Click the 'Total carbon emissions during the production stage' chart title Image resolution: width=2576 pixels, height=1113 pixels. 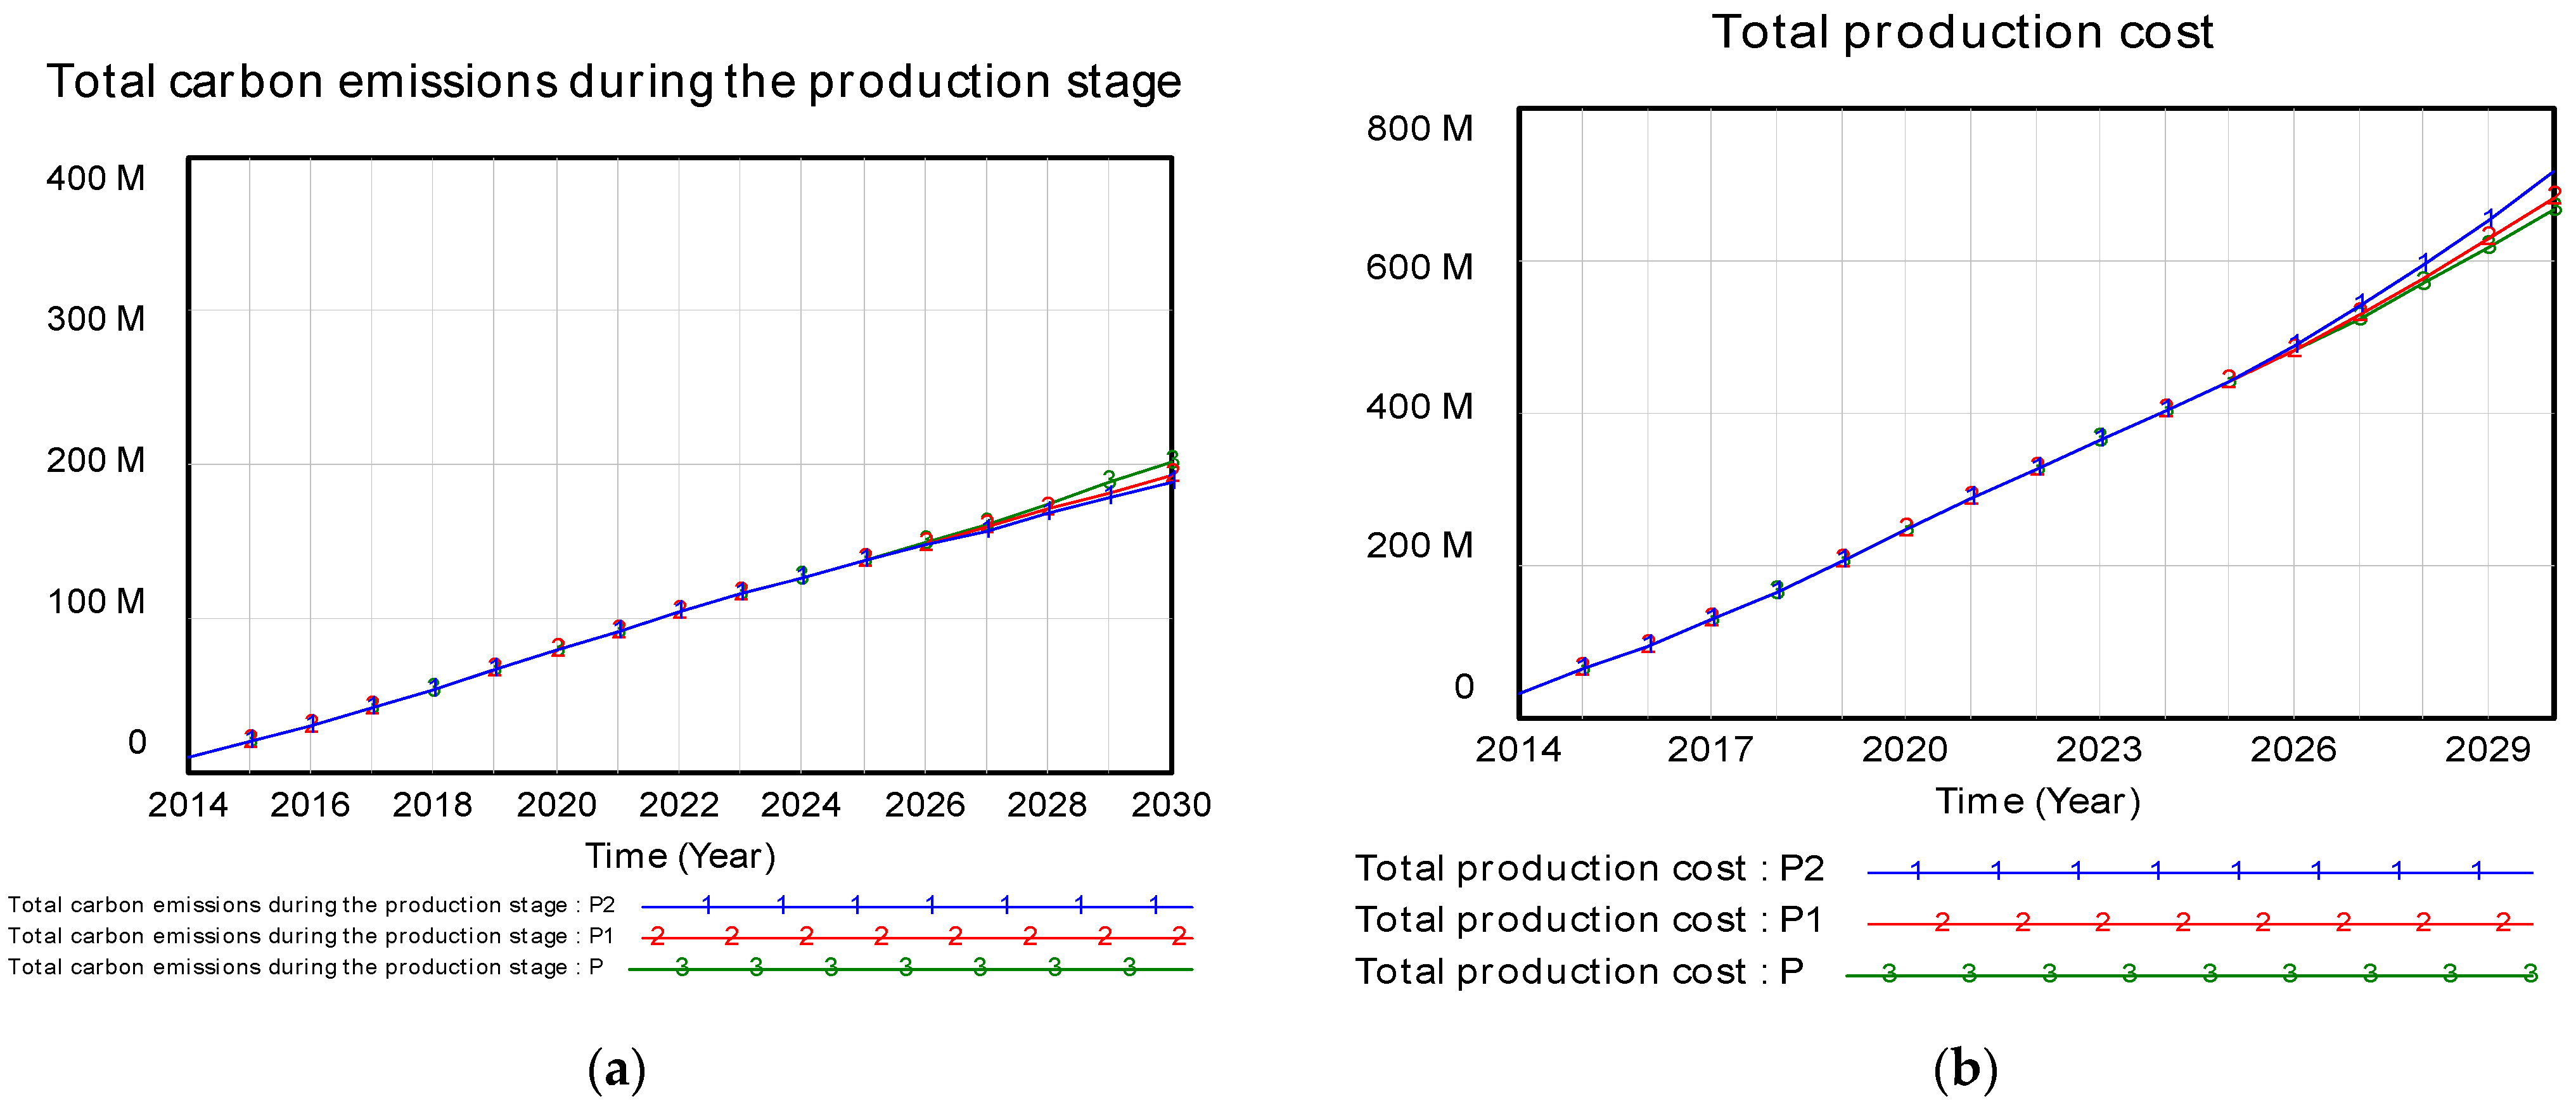[x=614, y=83]
